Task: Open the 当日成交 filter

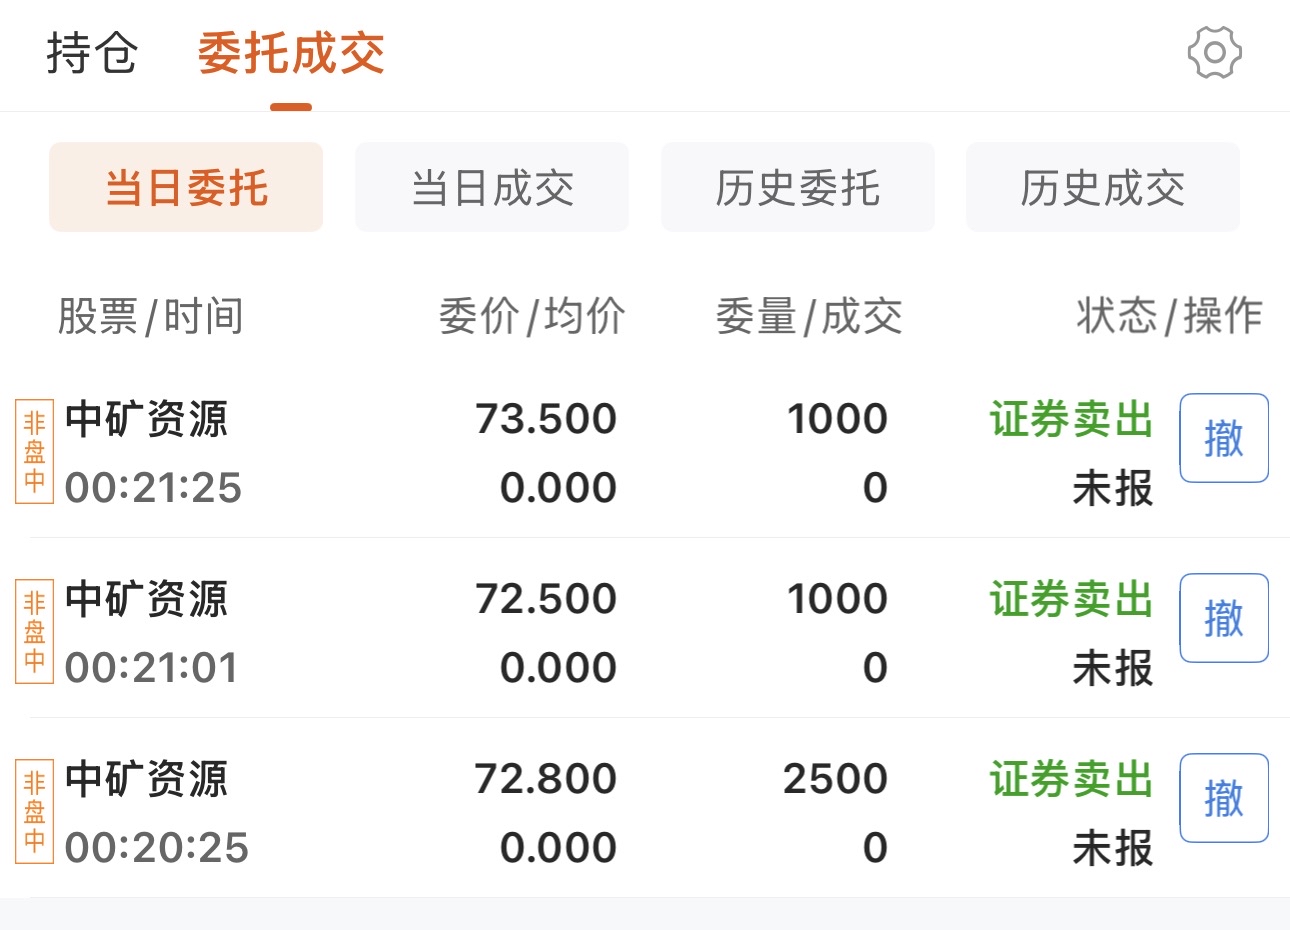Action: tap(492, 188)
